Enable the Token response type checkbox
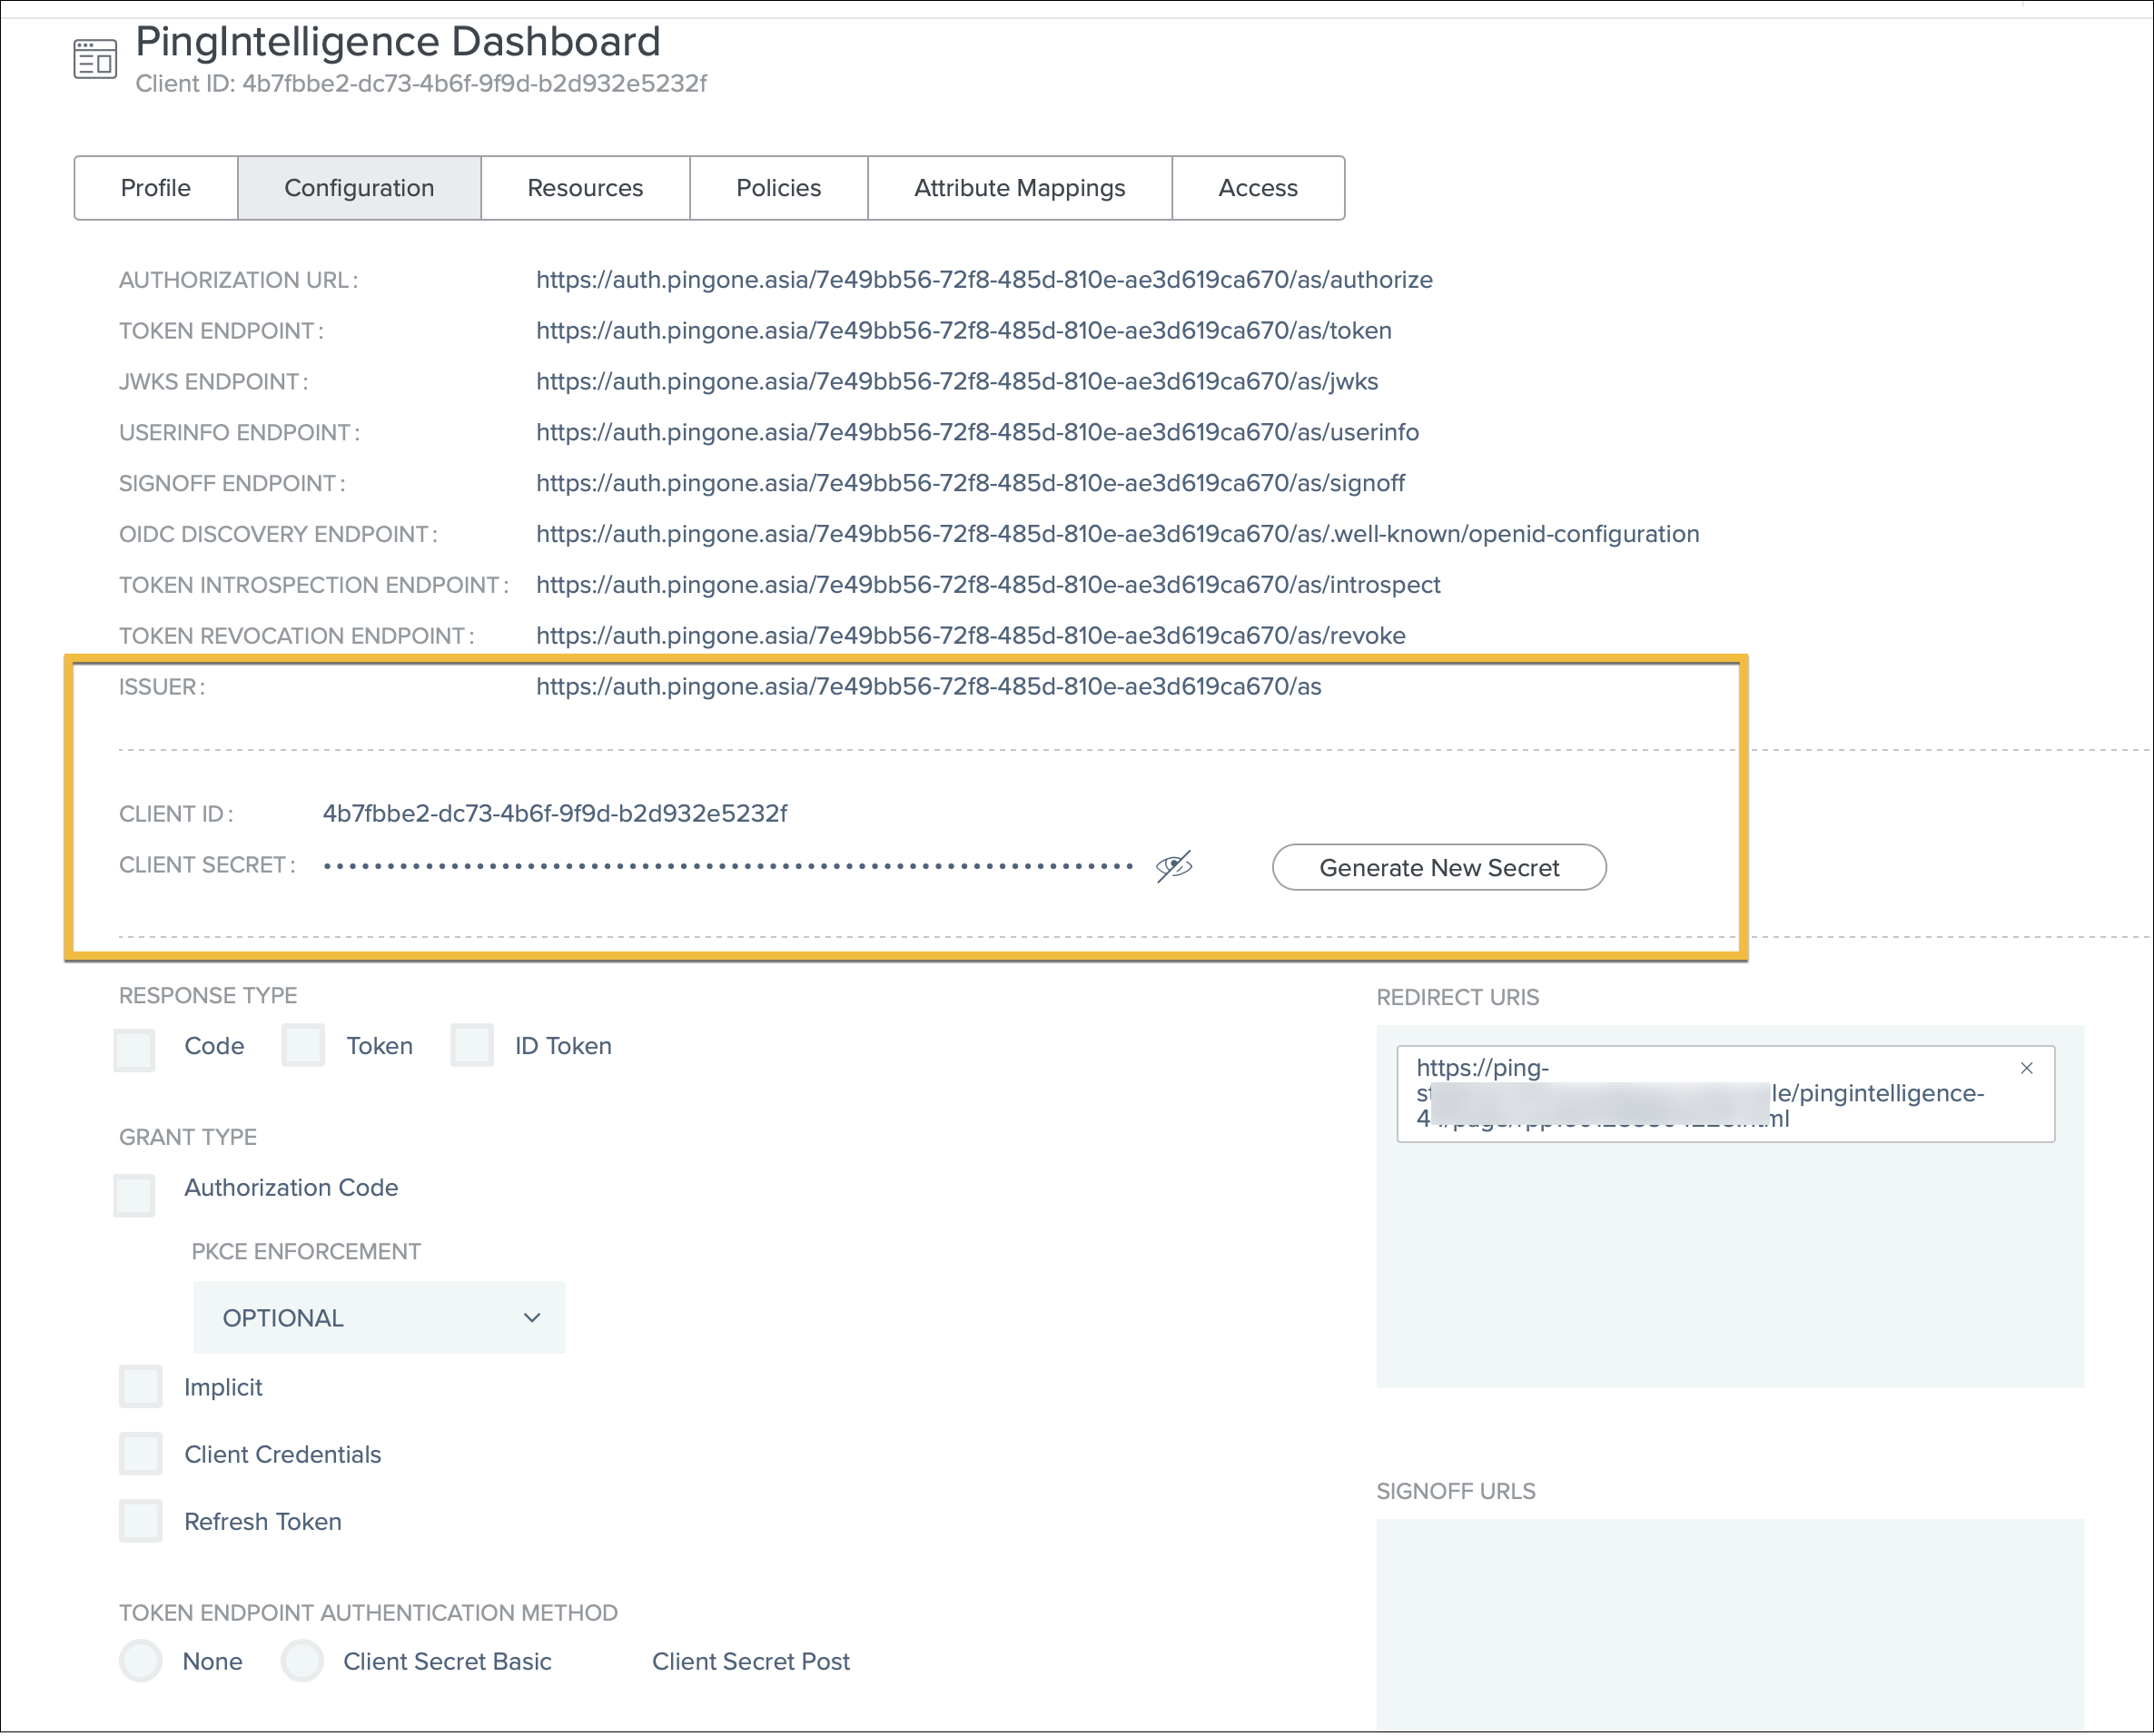This screenshot has height=1736, width=2154. 303,1045
